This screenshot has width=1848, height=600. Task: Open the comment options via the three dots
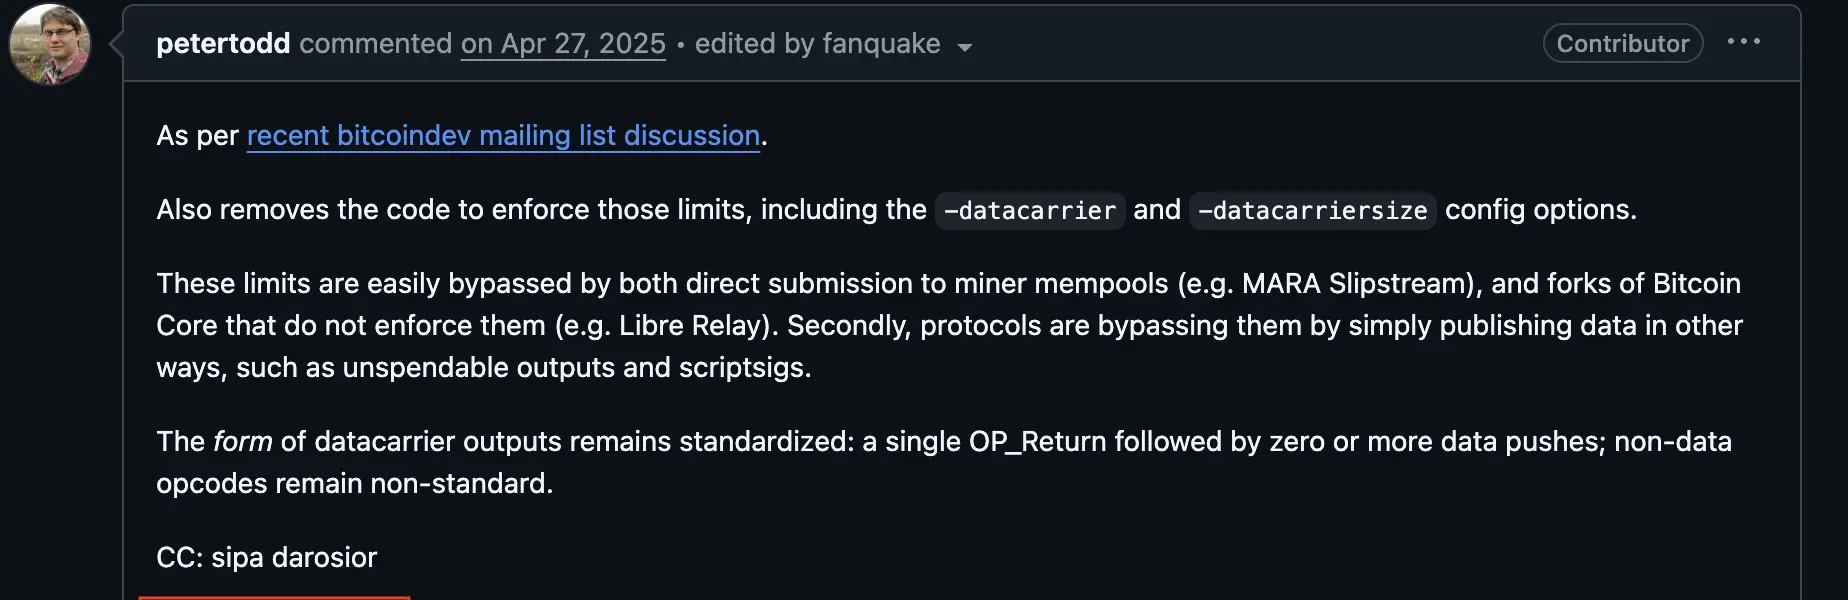tap(1745, 42)
